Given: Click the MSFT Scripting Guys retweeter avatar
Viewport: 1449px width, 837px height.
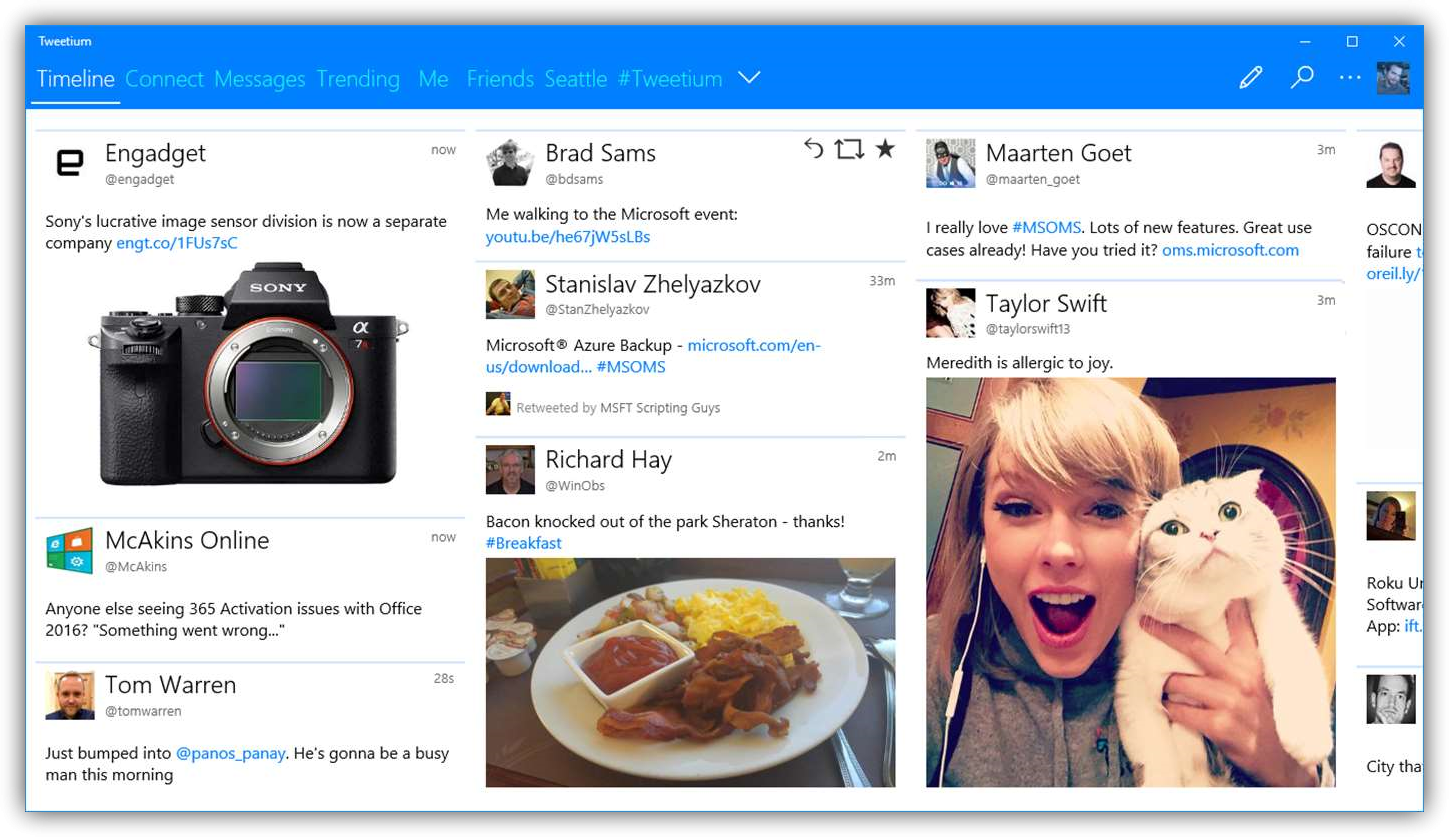Looking at the screenshot, I should coord(498,403).
